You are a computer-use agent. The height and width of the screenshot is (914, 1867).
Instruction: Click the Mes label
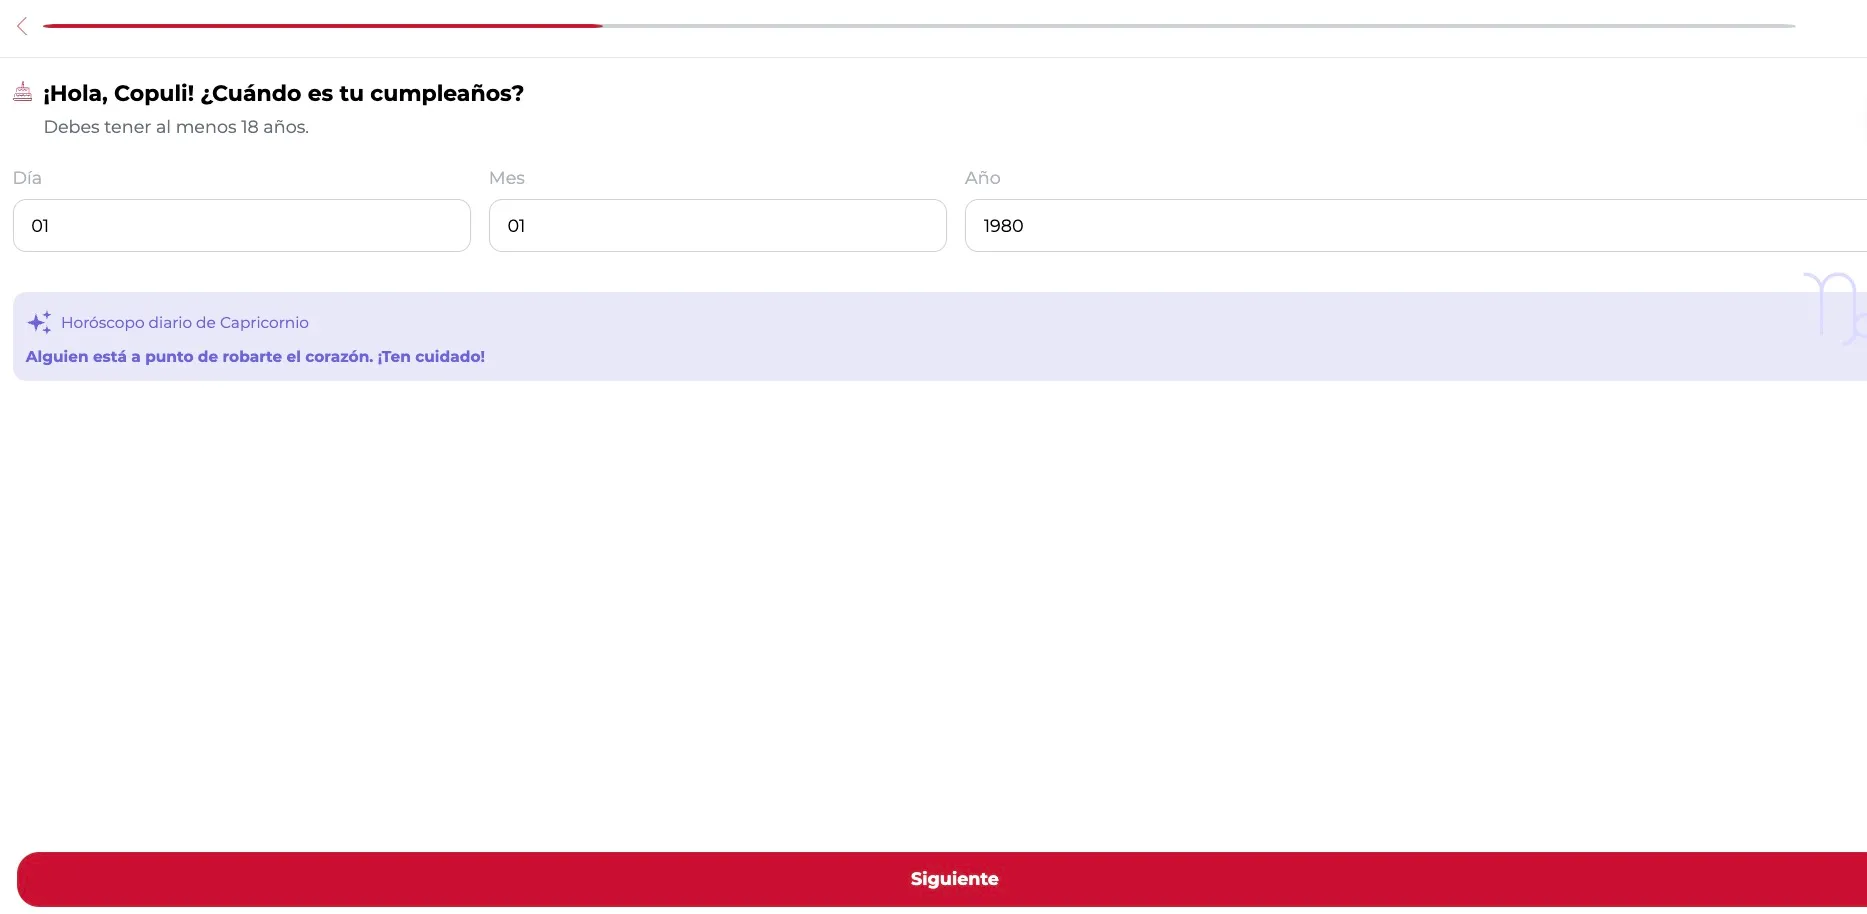coord(507,178)
